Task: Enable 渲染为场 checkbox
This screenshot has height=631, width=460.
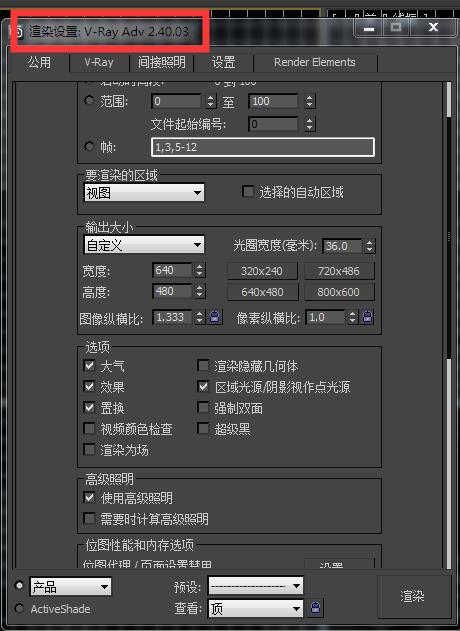Action: [89, 449]
